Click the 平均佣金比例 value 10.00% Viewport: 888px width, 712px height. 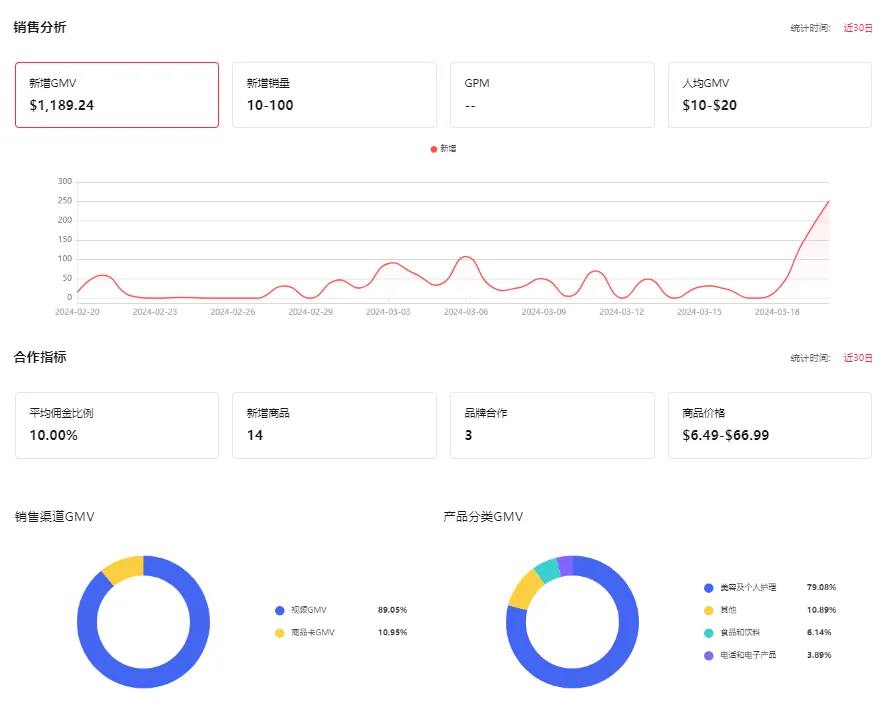[x=54, y=436]
